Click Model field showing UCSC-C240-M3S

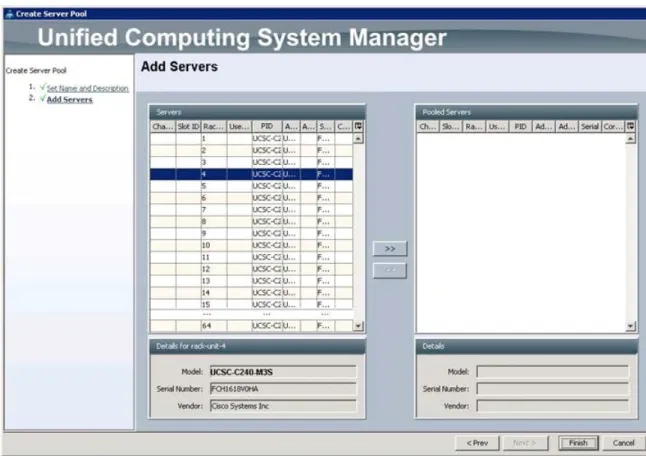point(283,372)
